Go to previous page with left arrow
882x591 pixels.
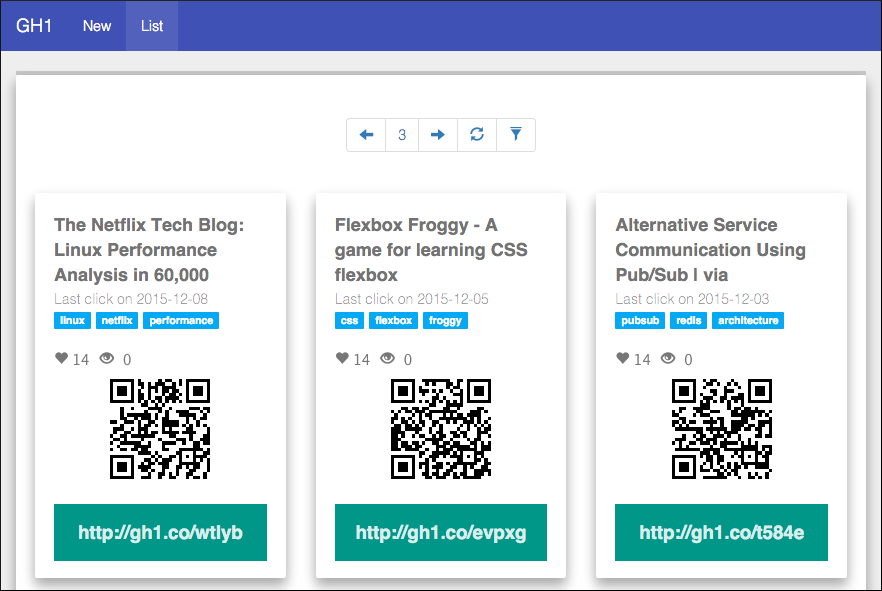[x=366, y=135]
